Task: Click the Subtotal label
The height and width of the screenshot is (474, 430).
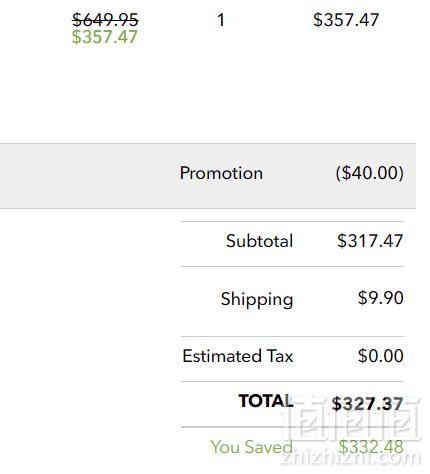Action: click(x=260, y=241)
